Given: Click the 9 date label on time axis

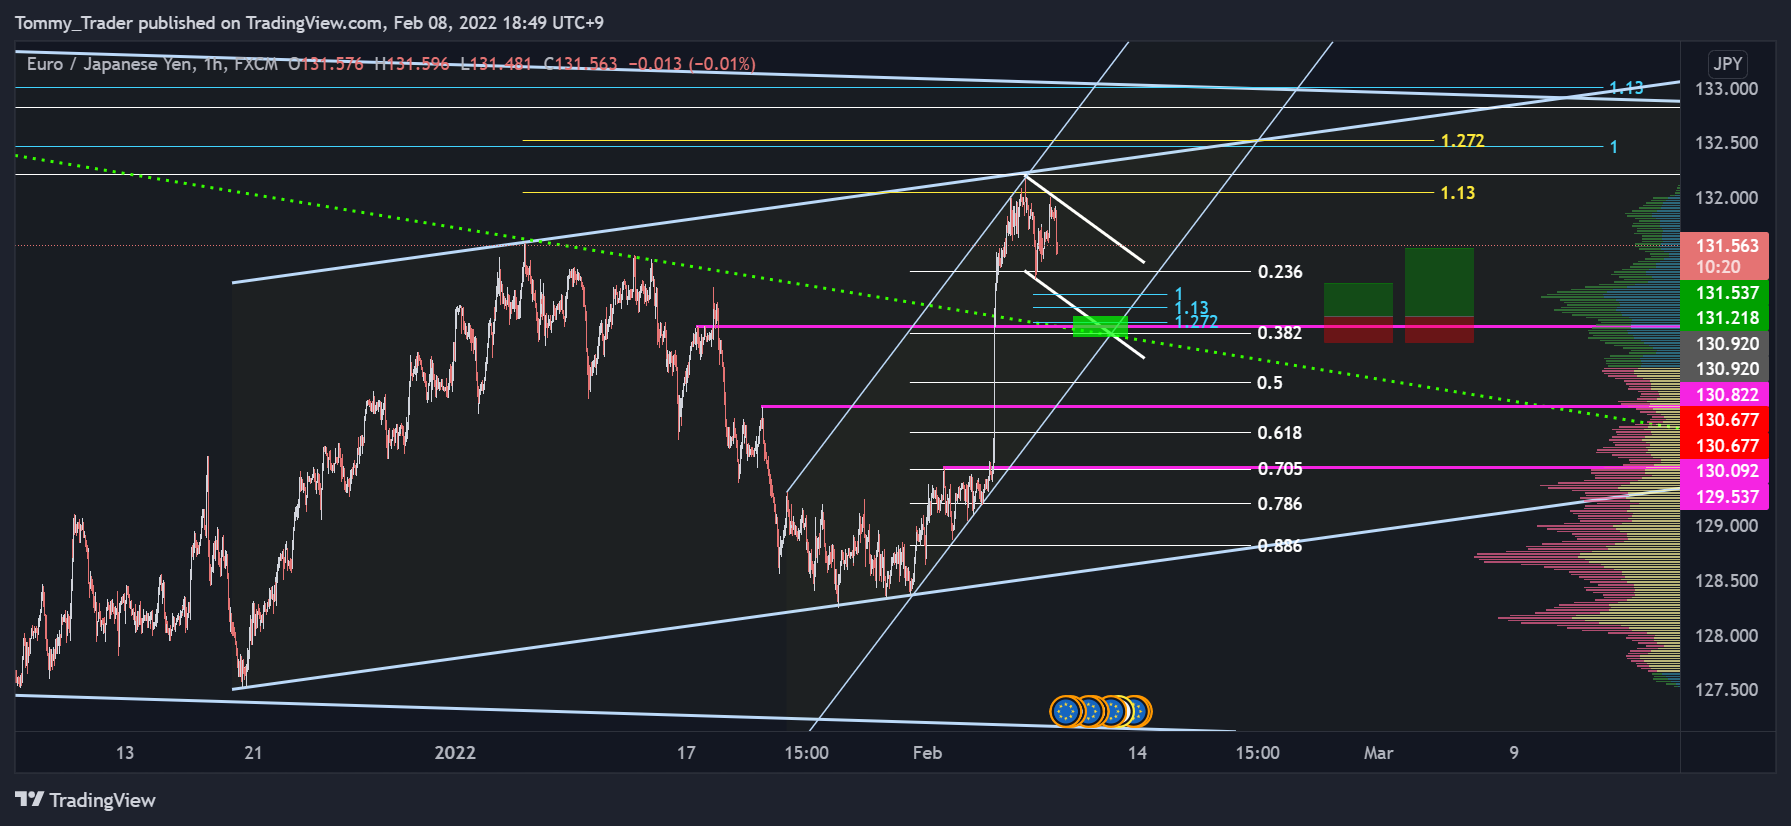Looking at the screenshot, I should pyautogui.click(x=1514, y=753).
